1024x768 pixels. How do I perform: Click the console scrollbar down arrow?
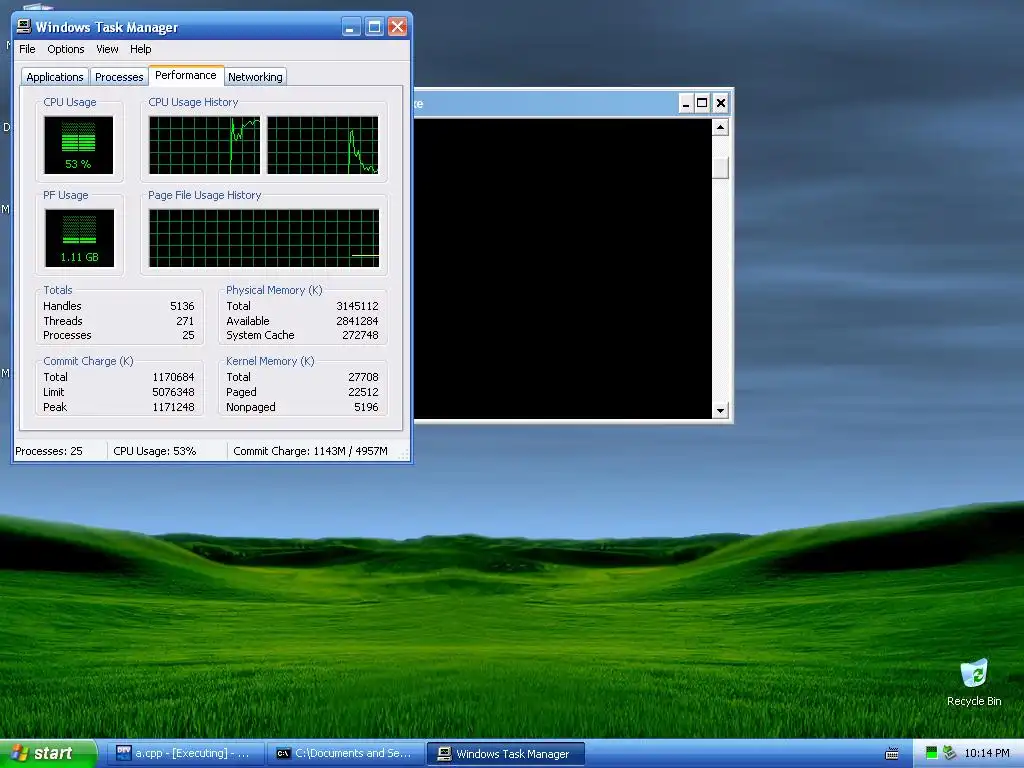tap(720, 411)
